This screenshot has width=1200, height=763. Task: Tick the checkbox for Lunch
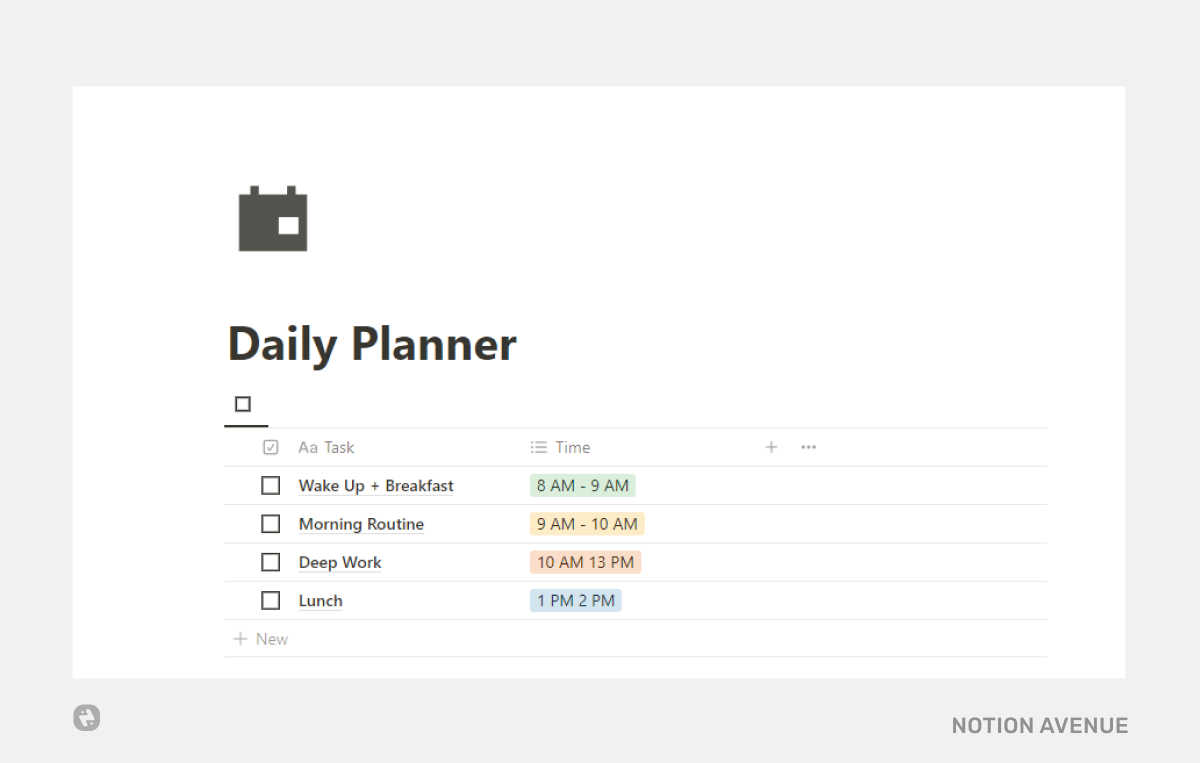[x=270, y=600]
